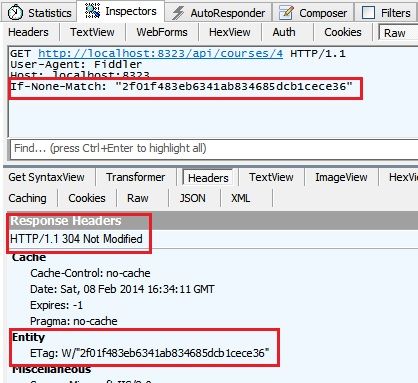Click the Statistics clock icon
The height and width of the screenshot is (383, 418).
15,13
